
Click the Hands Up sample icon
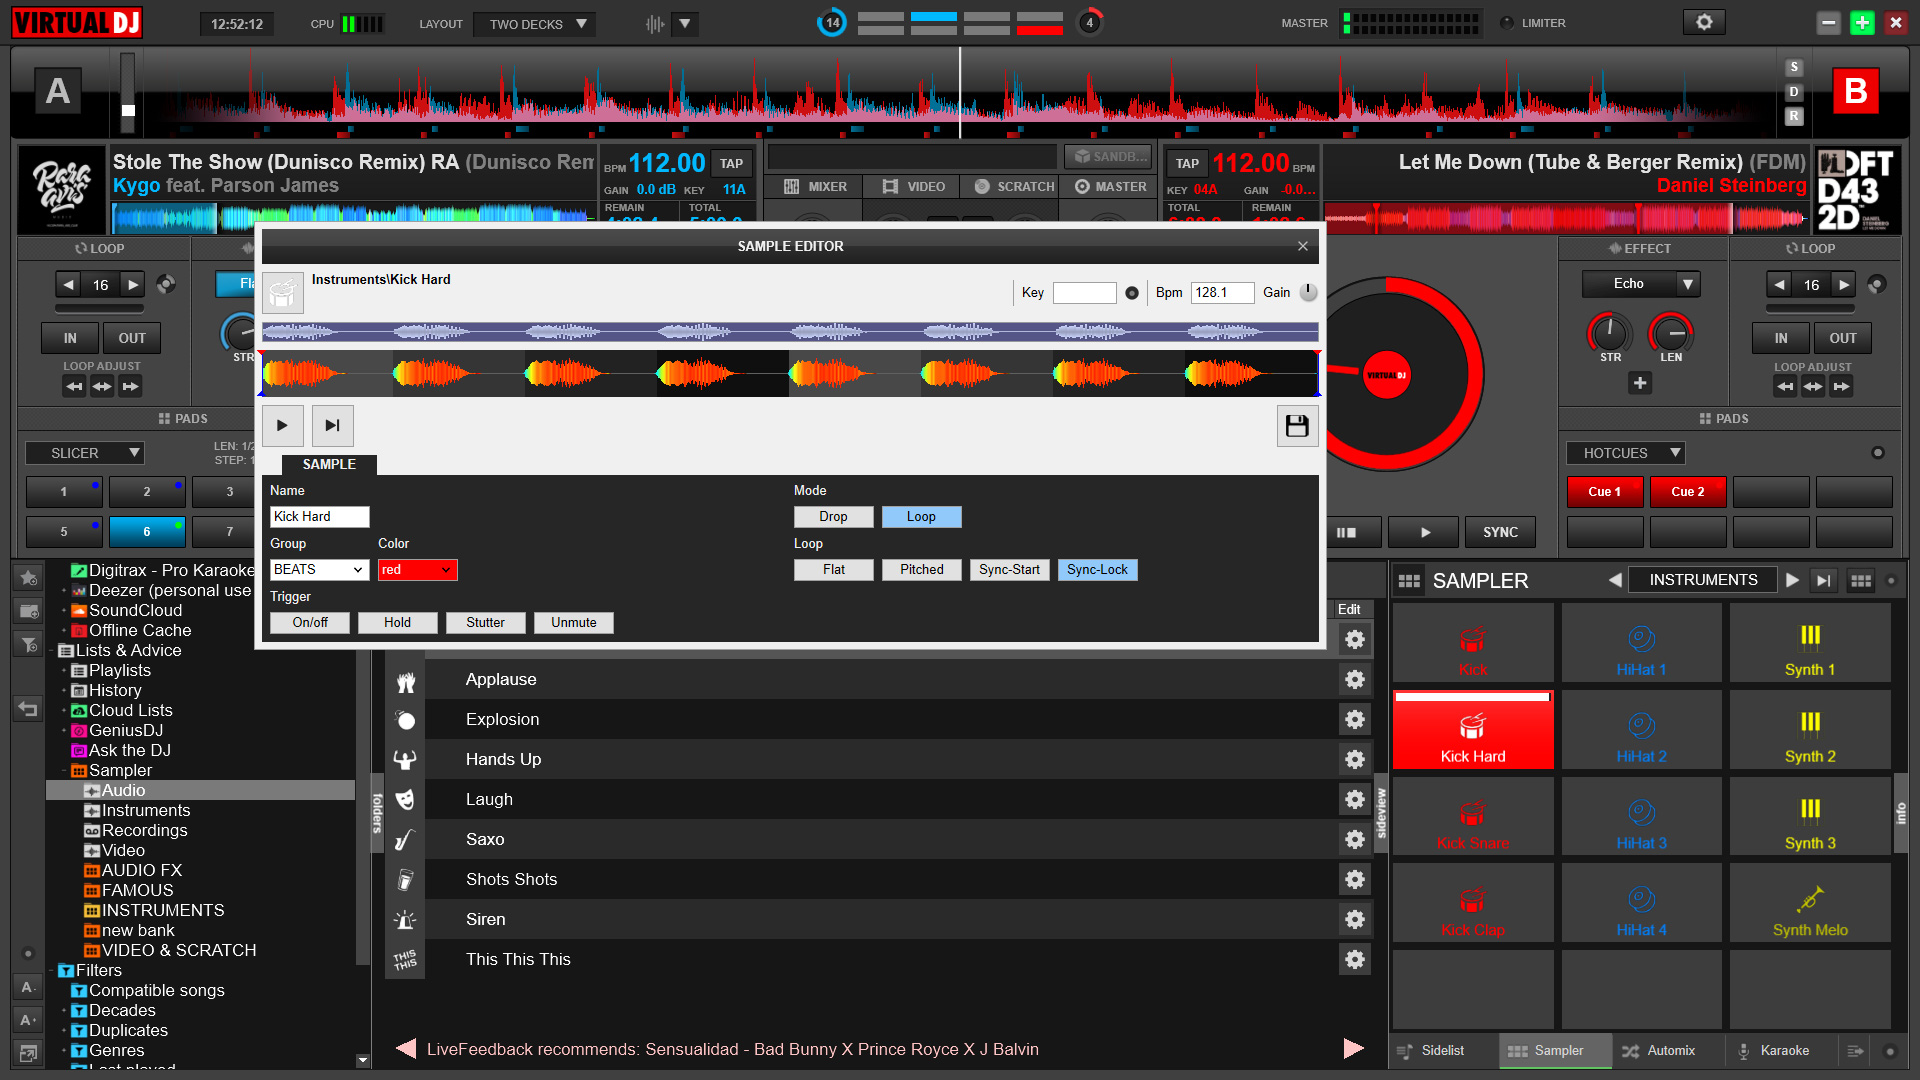[x=405, y=759]
